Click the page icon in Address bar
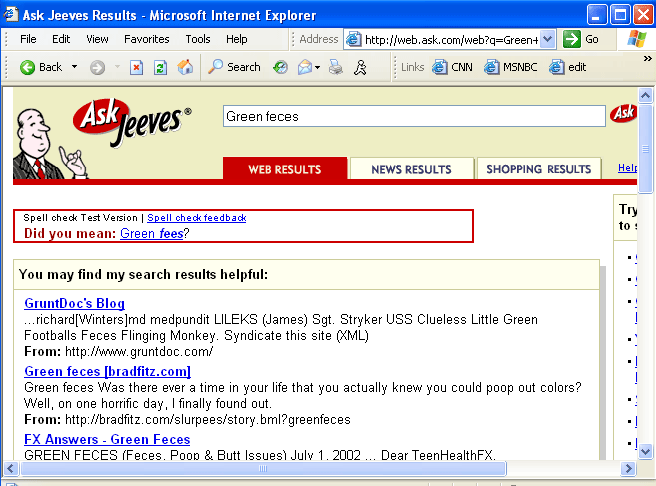This screenshot has width=656, height=486. (x=354, y=40)
